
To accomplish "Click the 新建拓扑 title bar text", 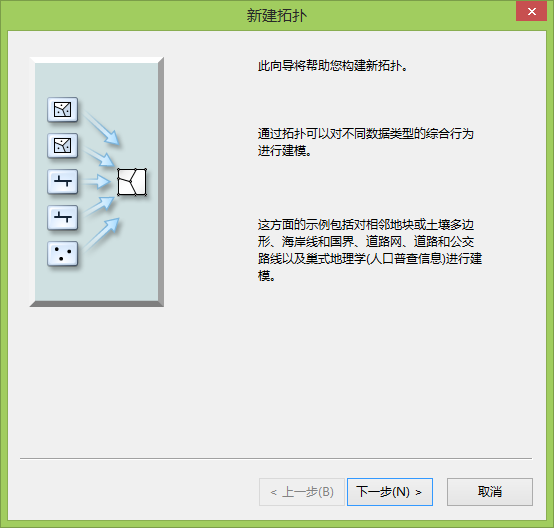I will click(x=277, y=16).
